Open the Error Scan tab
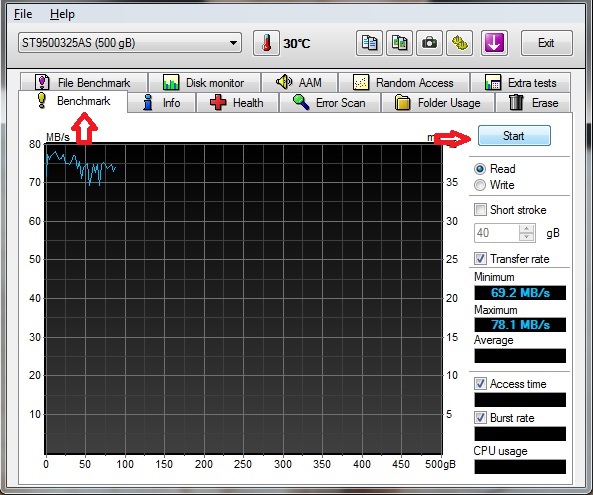Screen dimensions: 593x495 pos(329,103)
